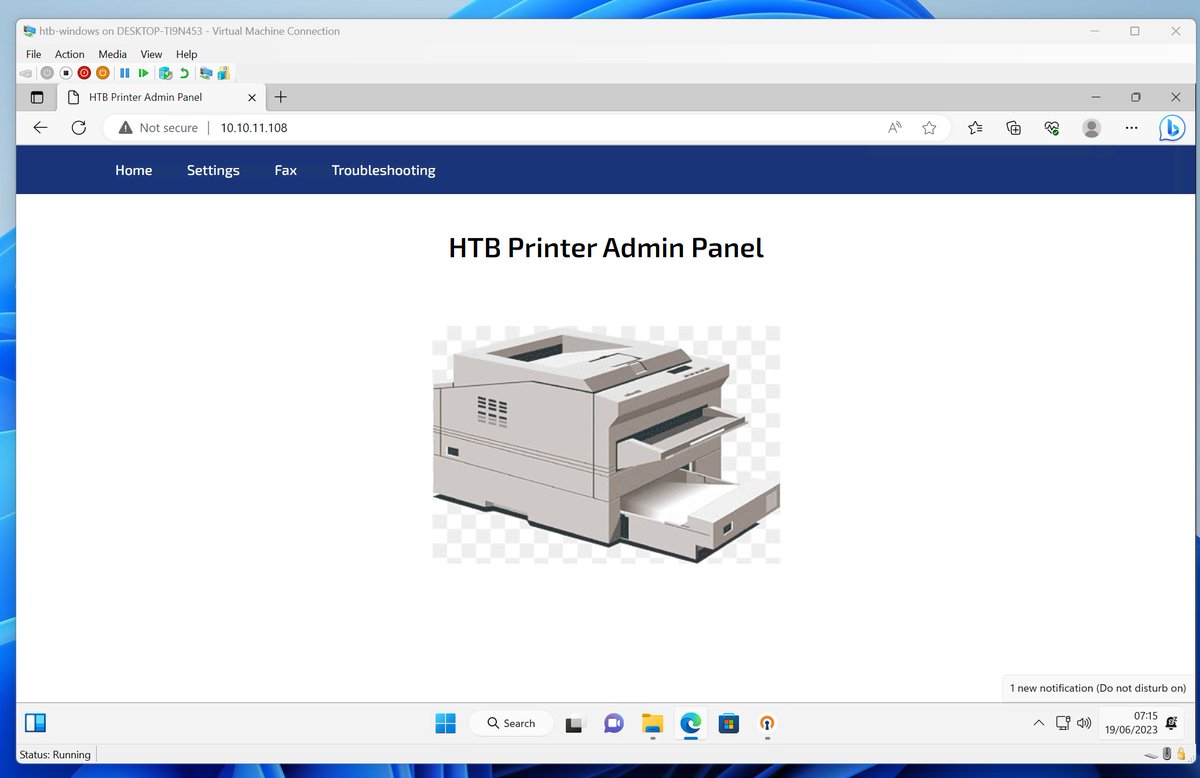Go back in the browser
The width and height of the screenshot is (1200, 778).
click(x=40, y=127)
